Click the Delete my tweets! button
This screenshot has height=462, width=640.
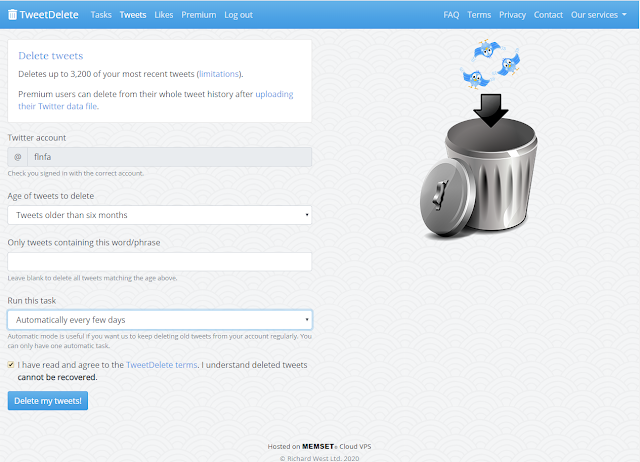48,401
